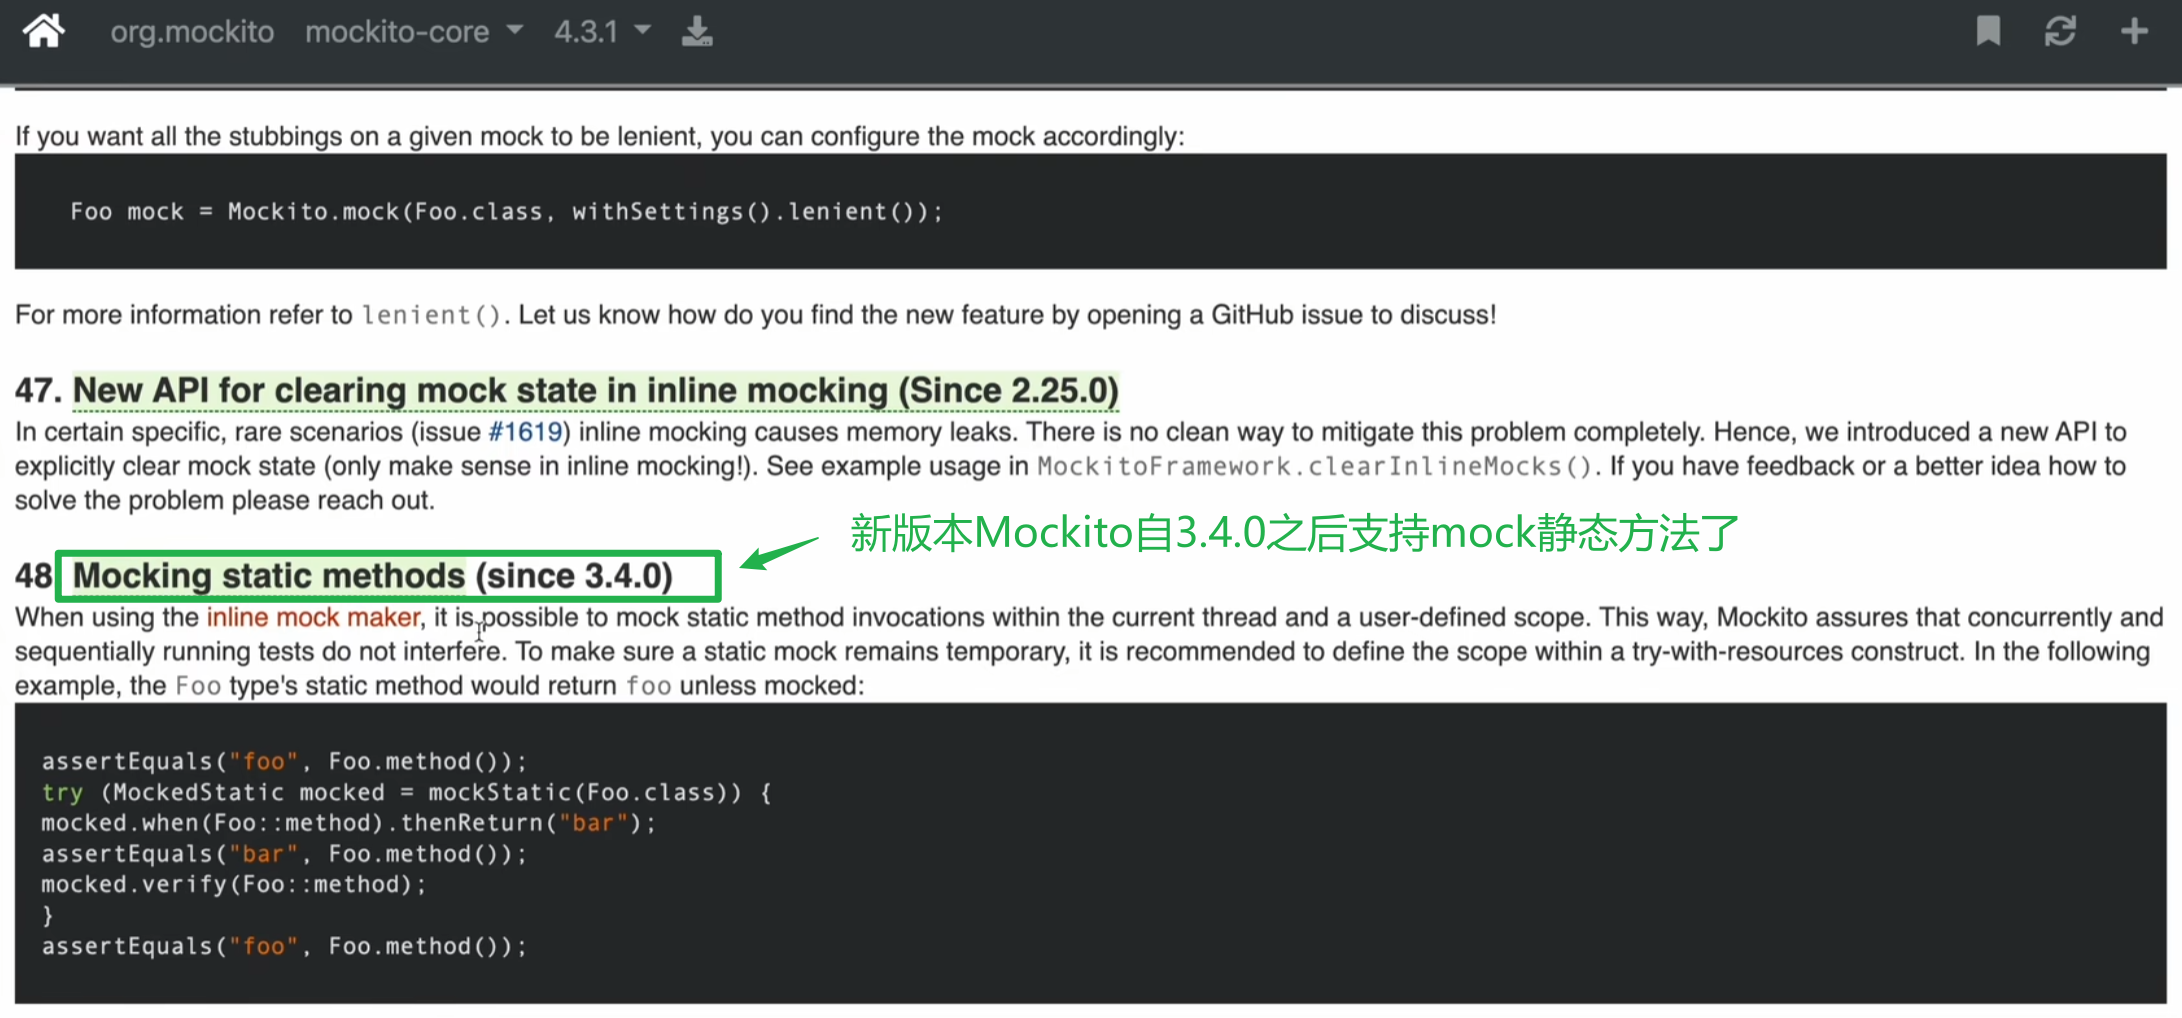Click the inline Foo type code word
2182x1018 pixels.
tap(197, 686)
